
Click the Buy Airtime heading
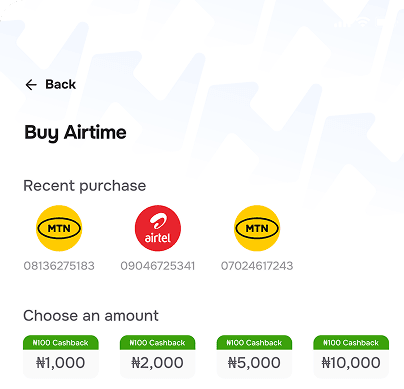coord(75,133)
